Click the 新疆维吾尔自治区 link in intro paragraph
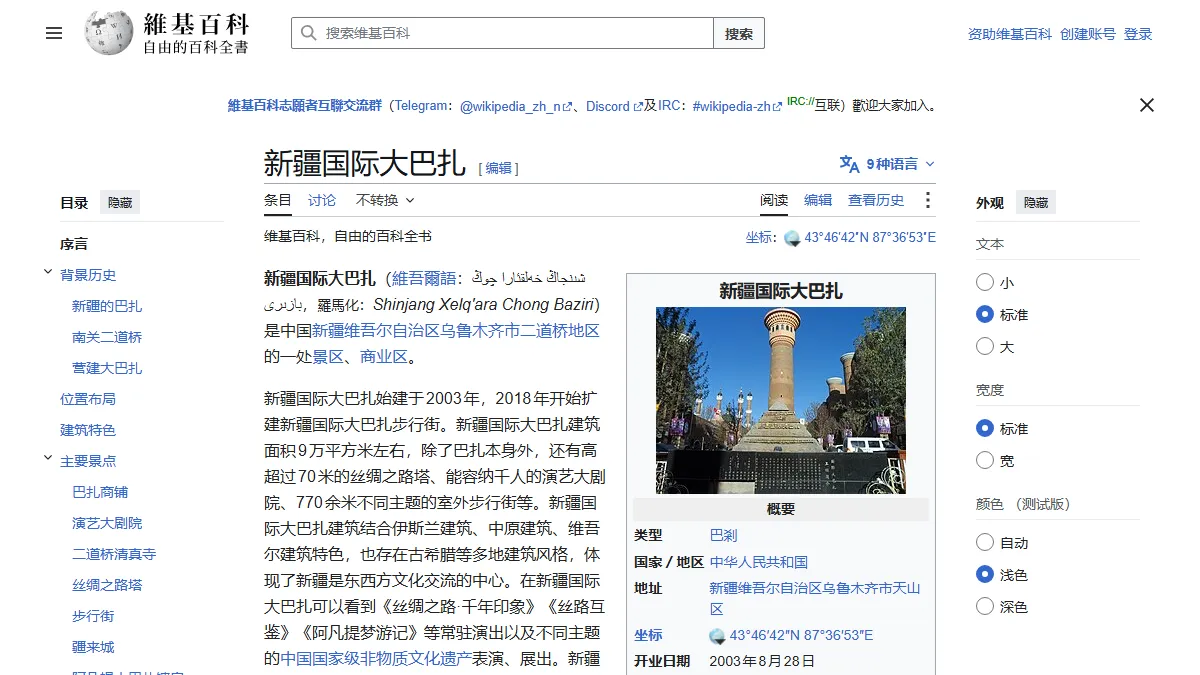This screenshot has height=675, width=1200. tap(375, 330)
